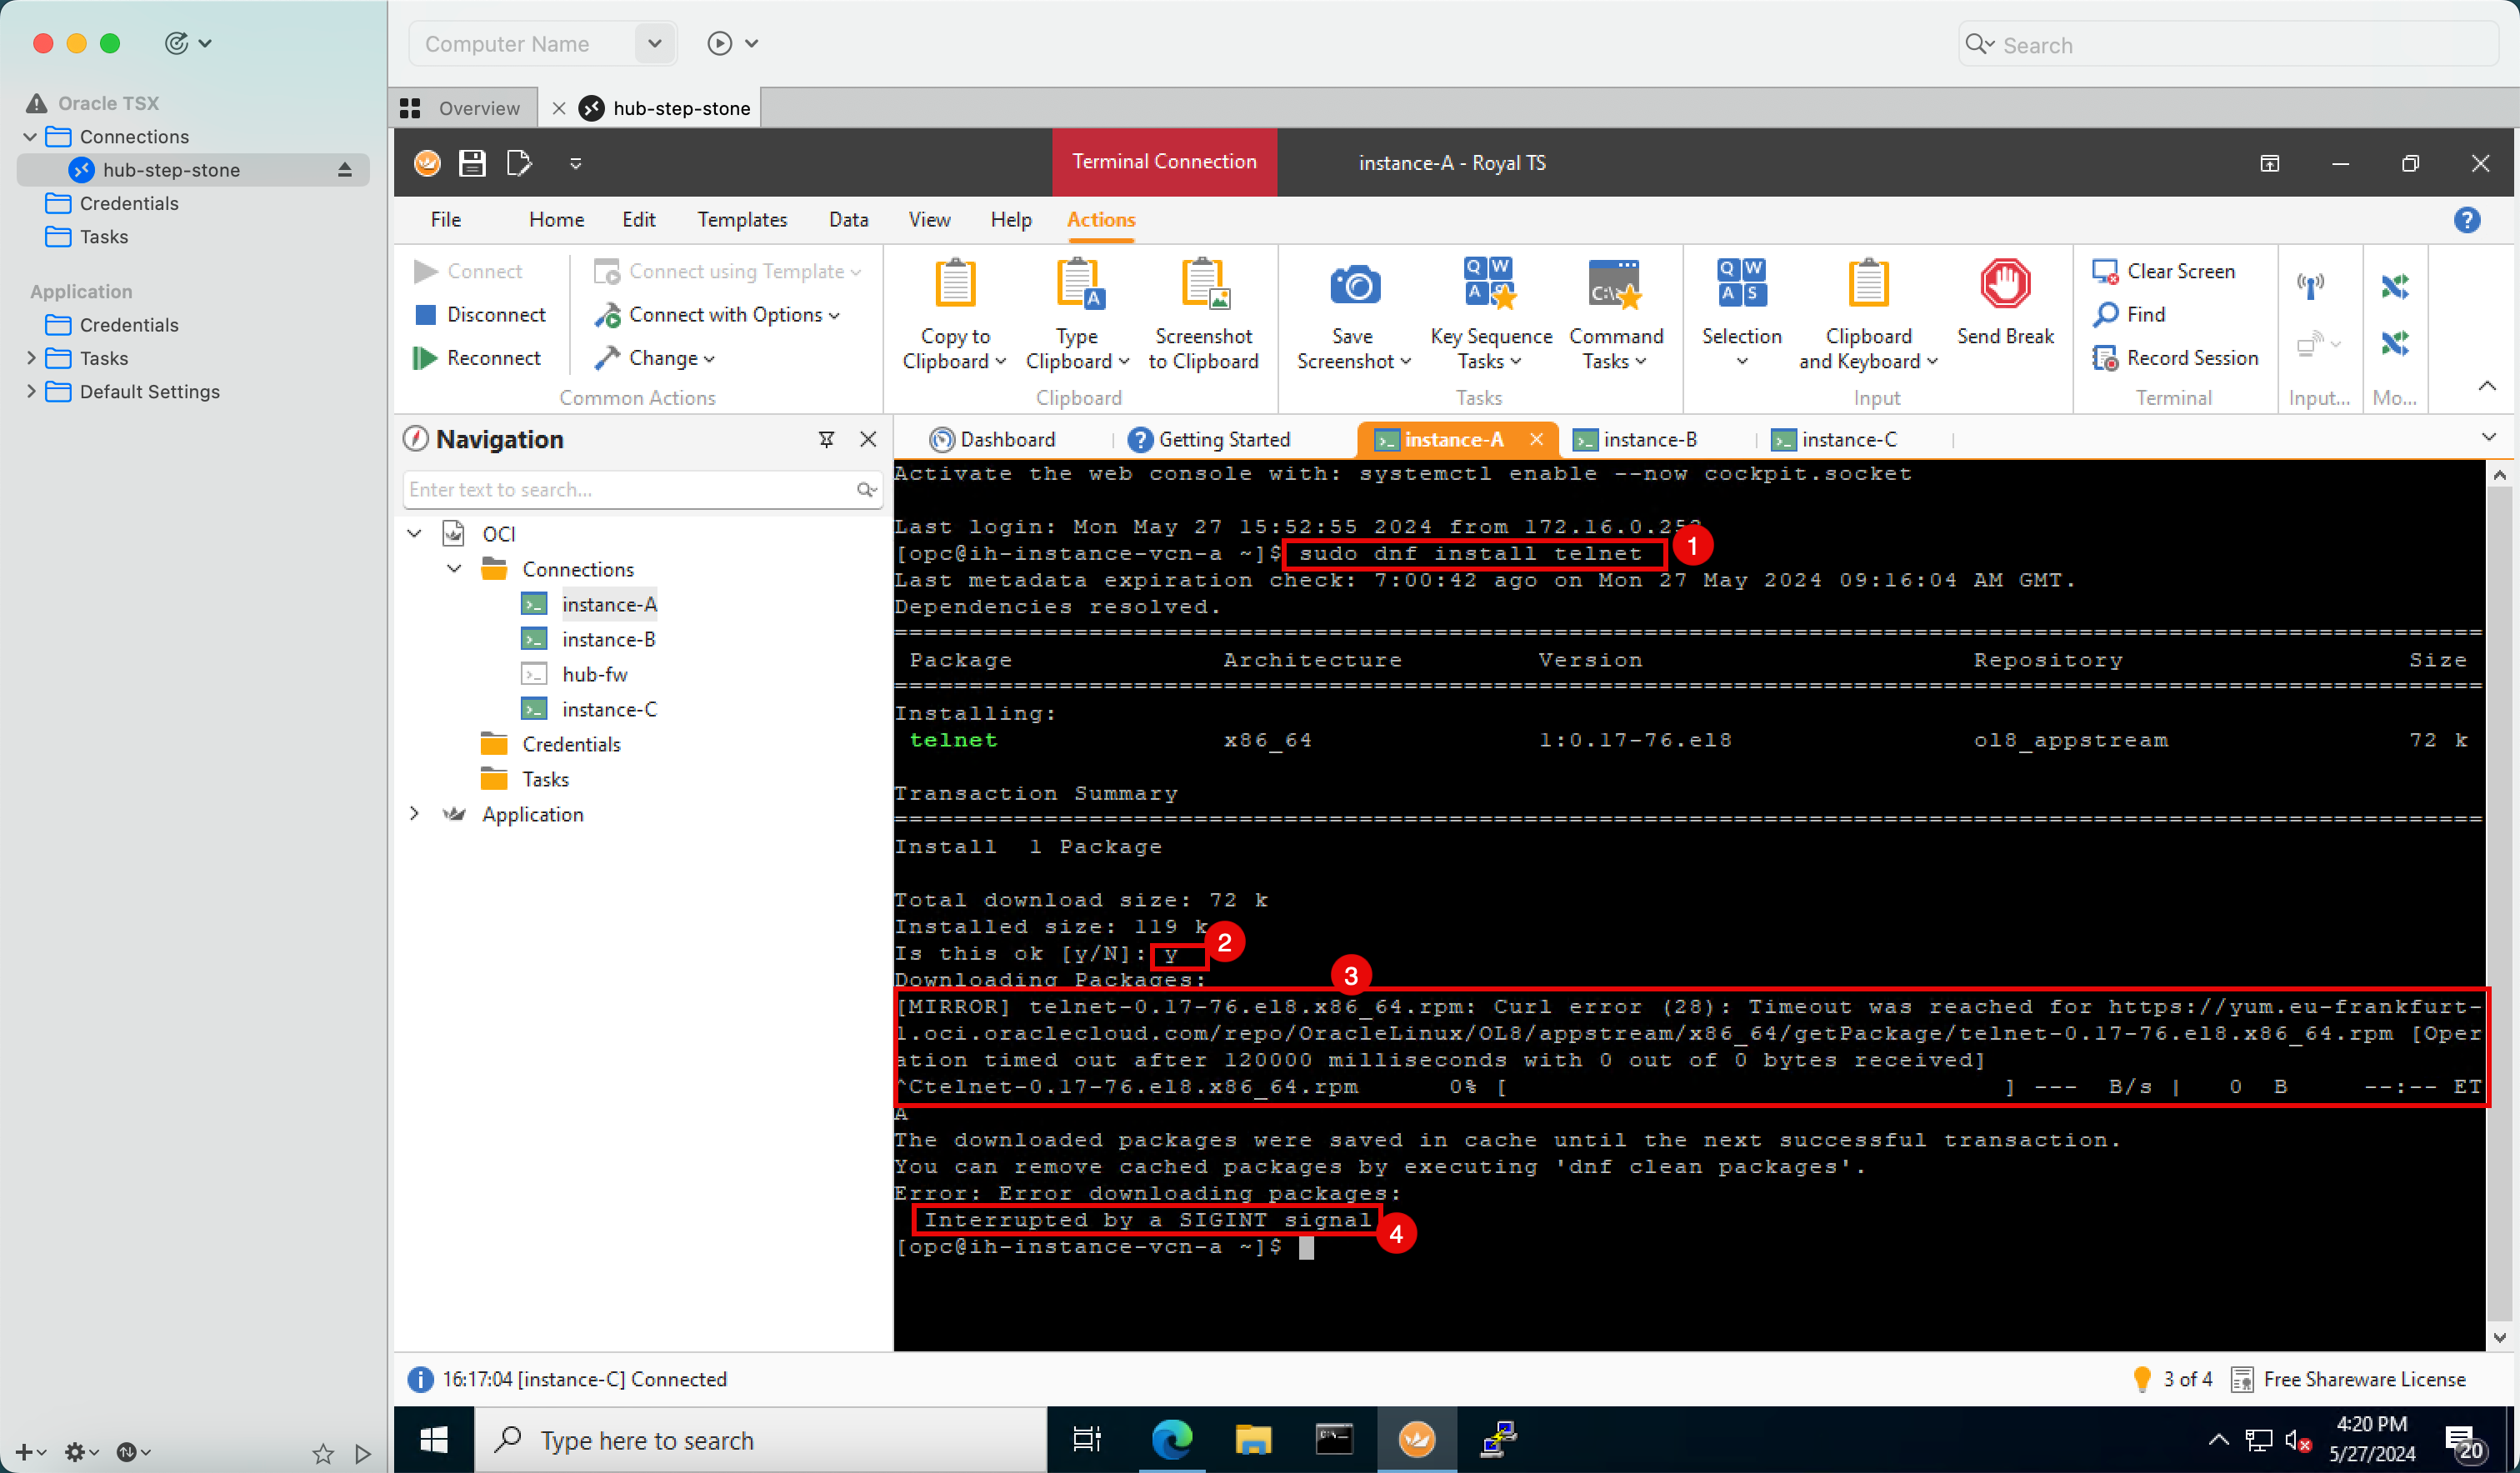Select instance-C in the navigation tree
The image size is (2520, 1473).
[610, 708]
